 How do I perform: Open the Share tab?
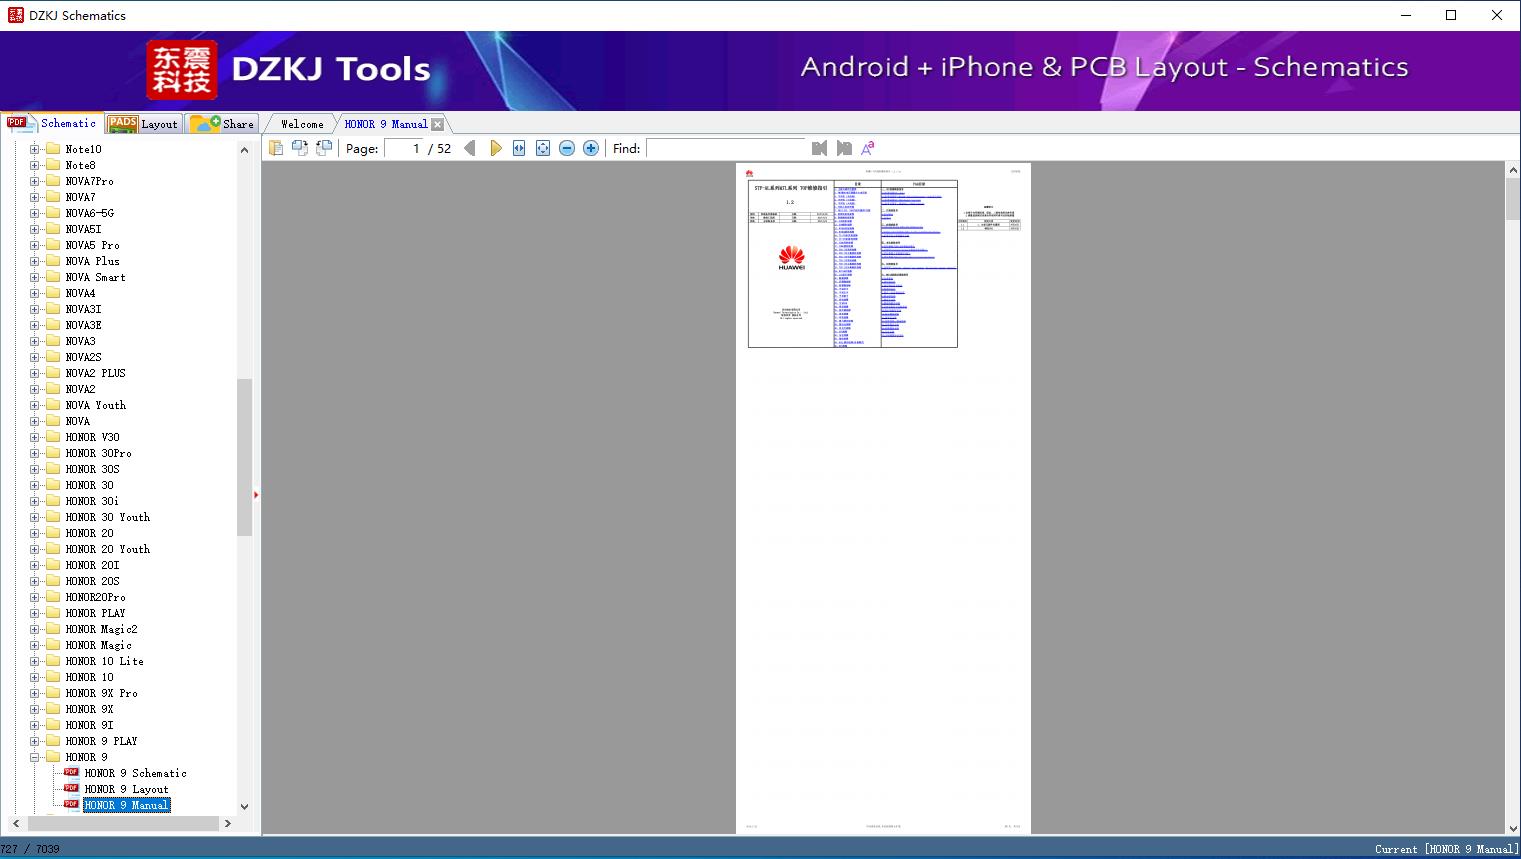[x=222, y=124]
